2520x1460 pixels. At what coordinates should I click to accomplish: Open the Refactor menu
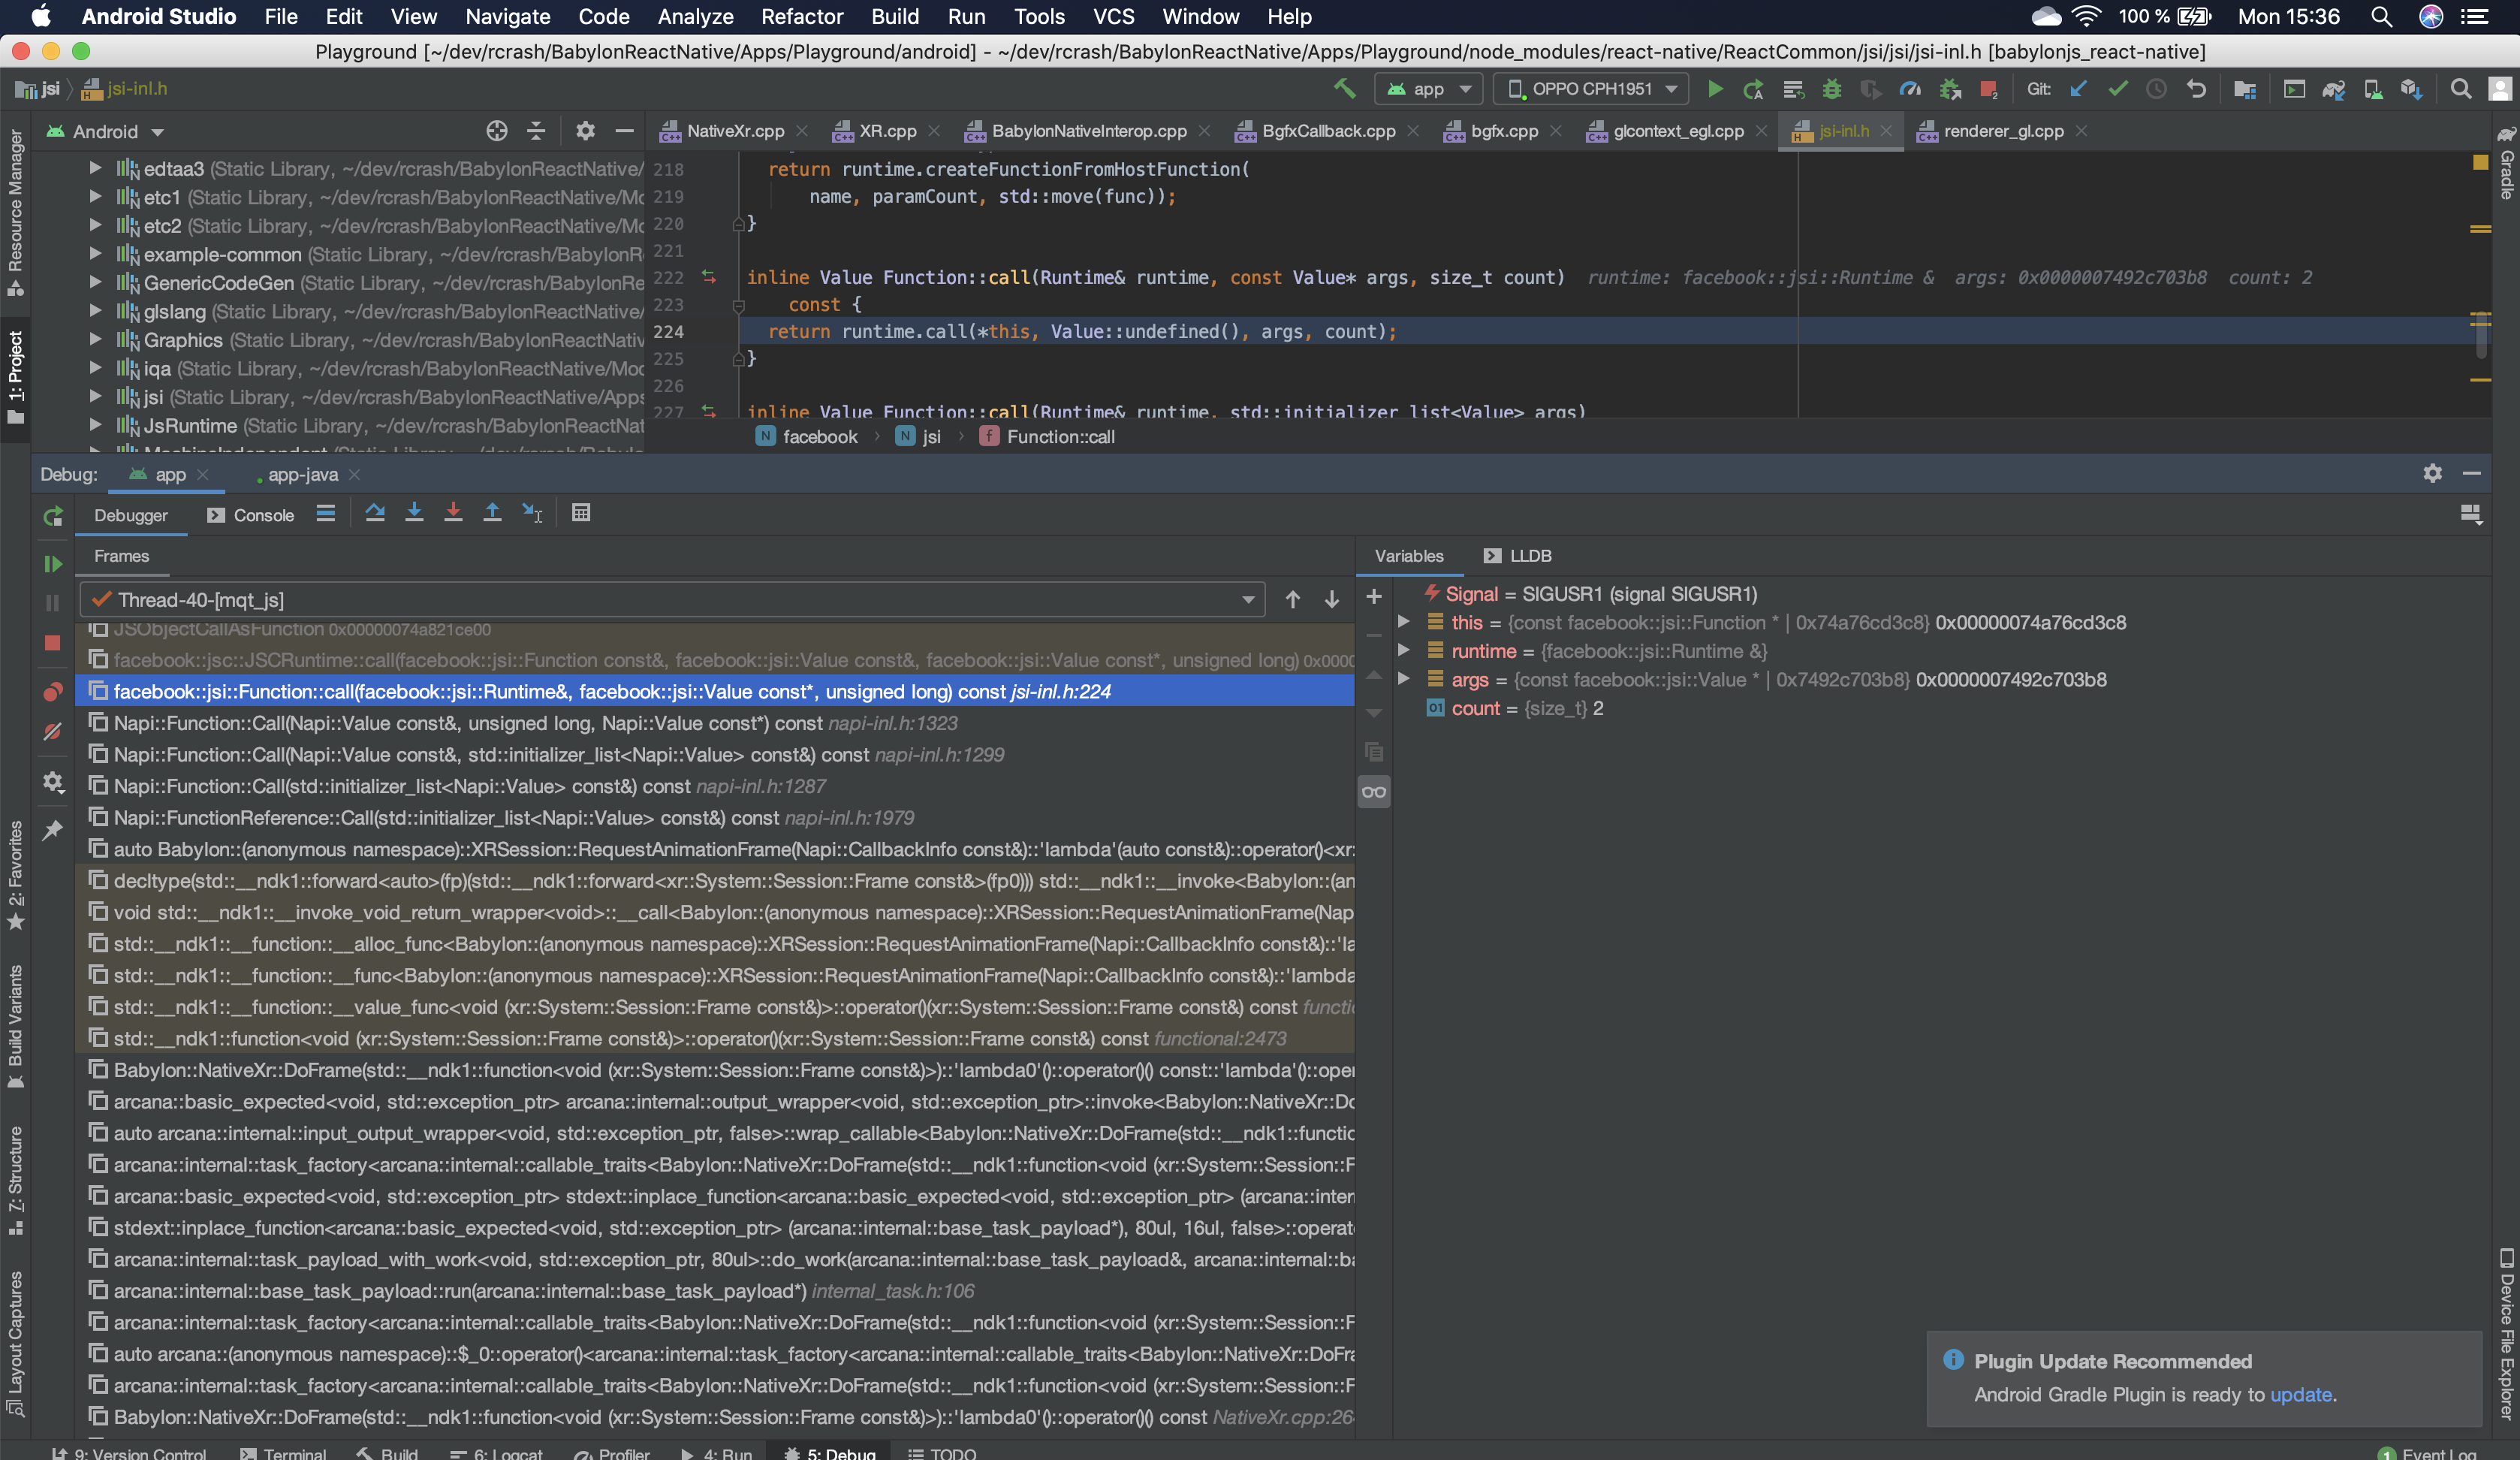[801, 16]
